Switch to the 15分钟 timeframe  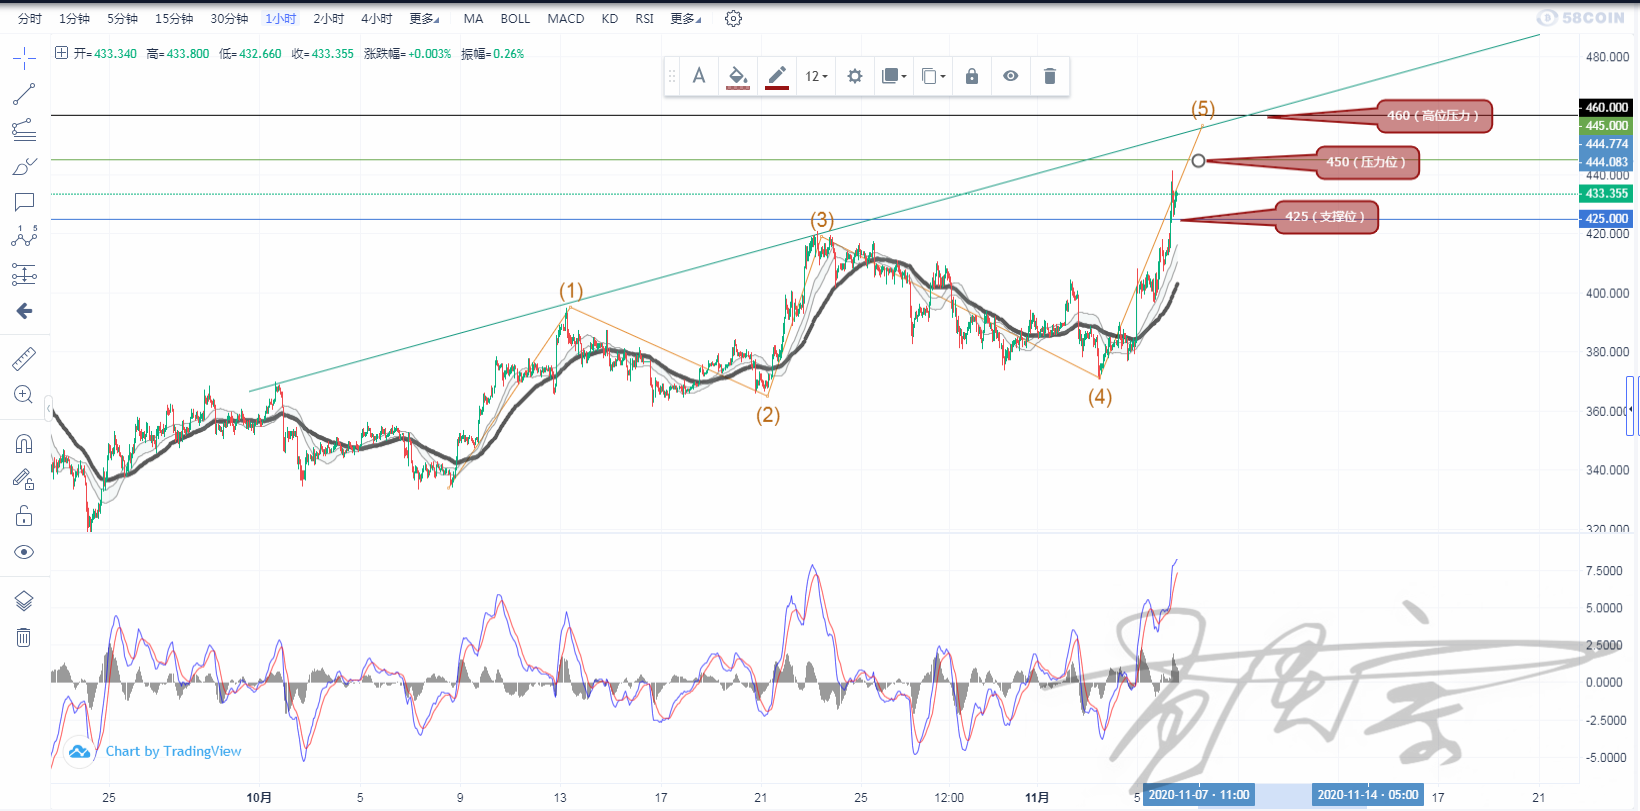click(174, 19)
